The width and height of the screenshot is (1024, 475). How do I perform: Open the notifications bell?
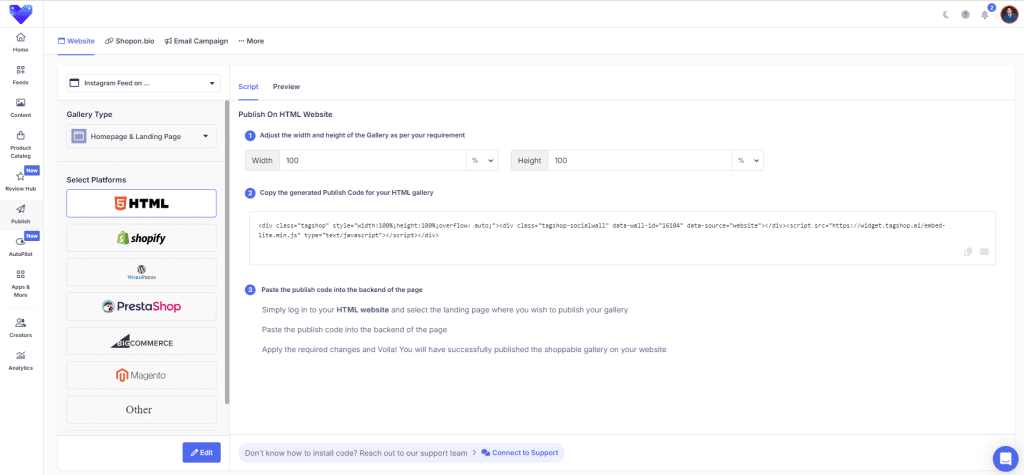point(985,14)
